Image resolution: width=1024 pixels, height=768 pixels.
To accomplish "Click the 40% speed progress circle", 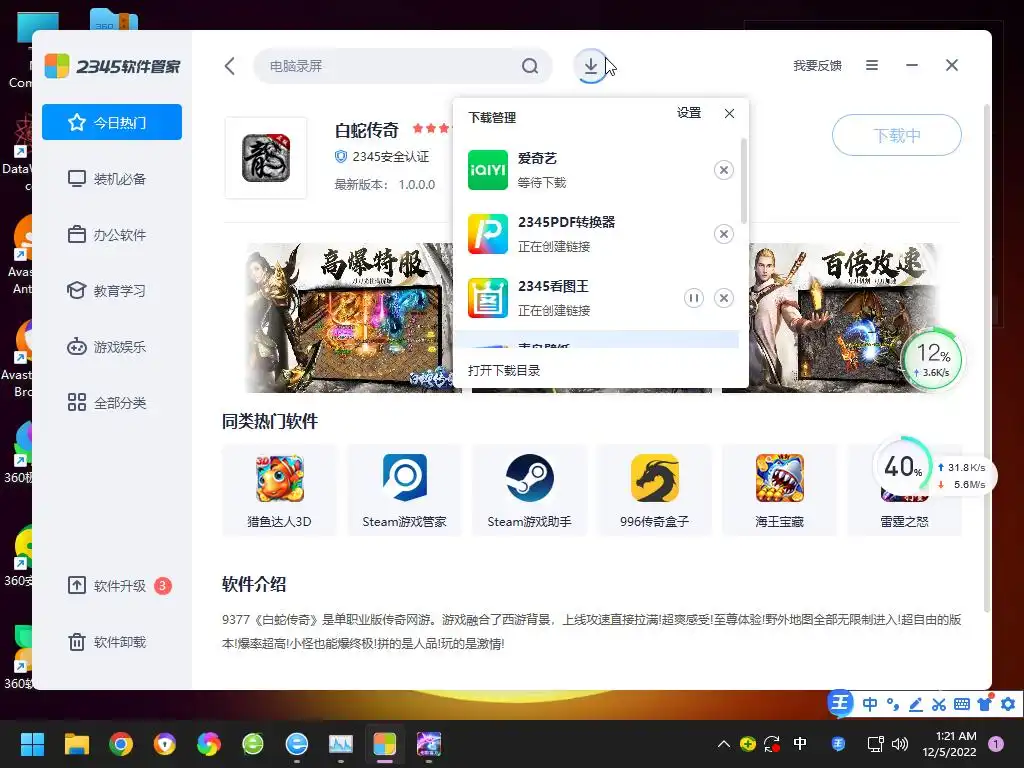I will pos(903,466).
